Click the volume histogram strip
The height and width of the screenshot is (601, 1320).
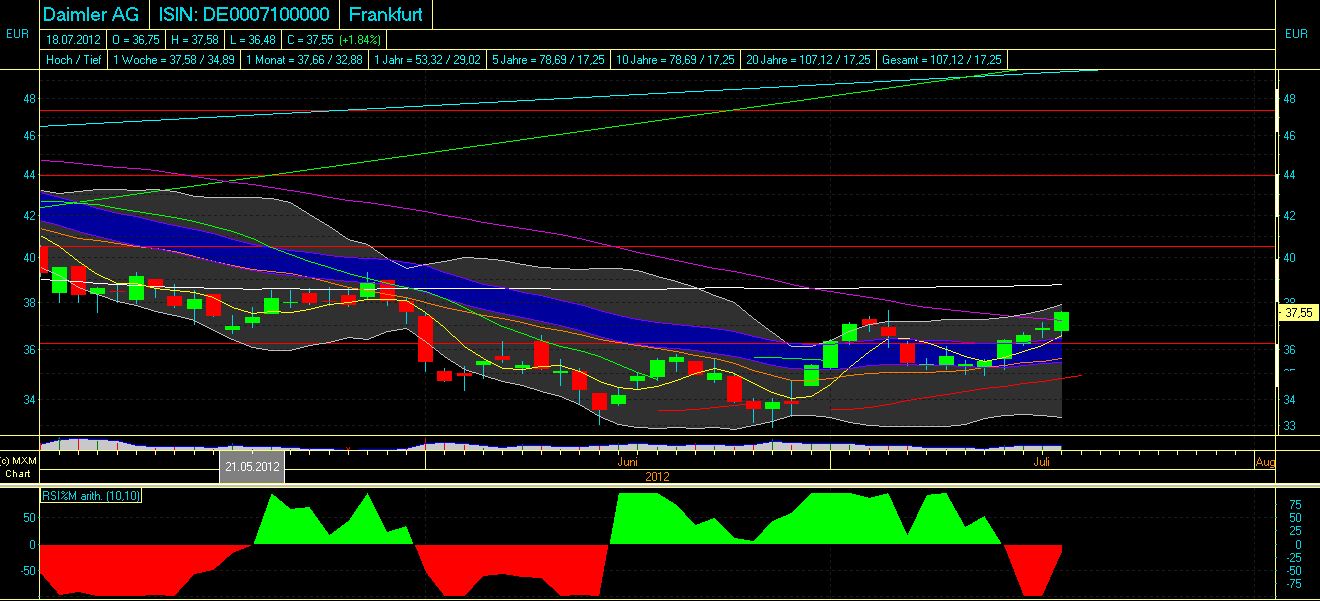[x=550, y=443]
